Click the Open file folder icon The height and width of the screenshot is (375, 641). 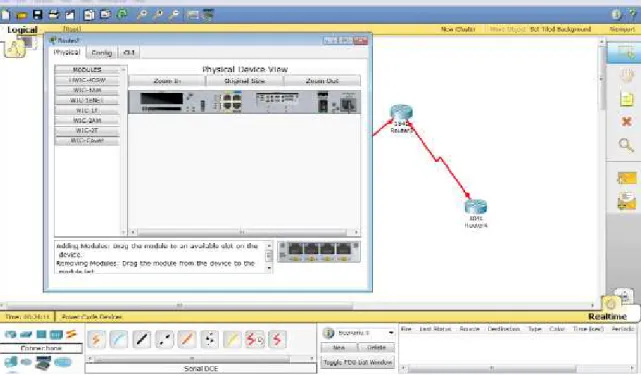click(x=22, y=16)
